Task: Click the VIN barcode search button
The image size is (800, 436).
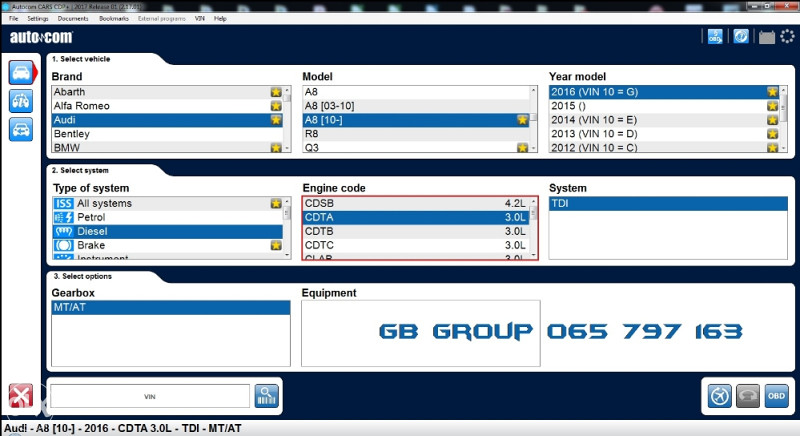Action: (266, 396)
